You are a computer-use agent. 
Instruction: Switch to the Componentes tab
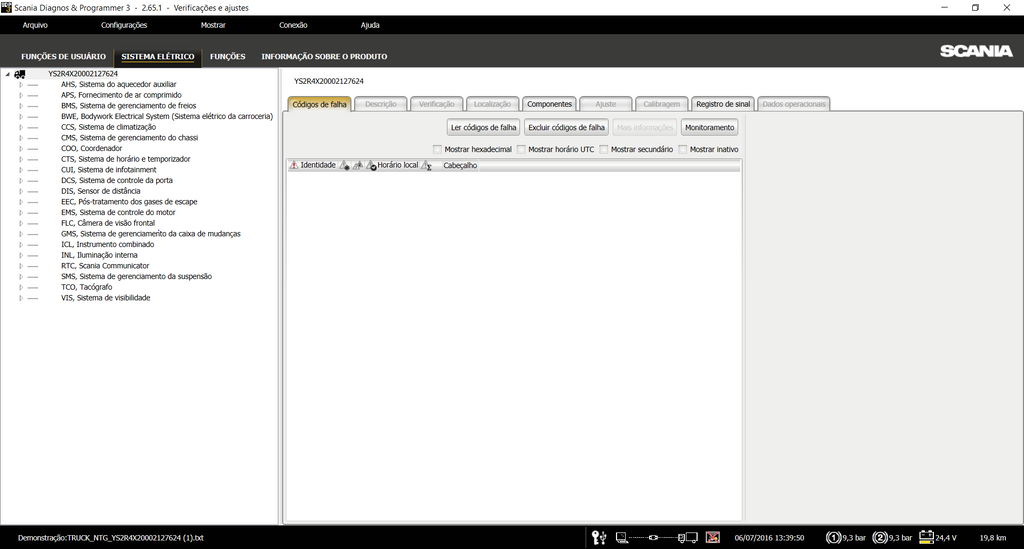[x=549, y=104]
